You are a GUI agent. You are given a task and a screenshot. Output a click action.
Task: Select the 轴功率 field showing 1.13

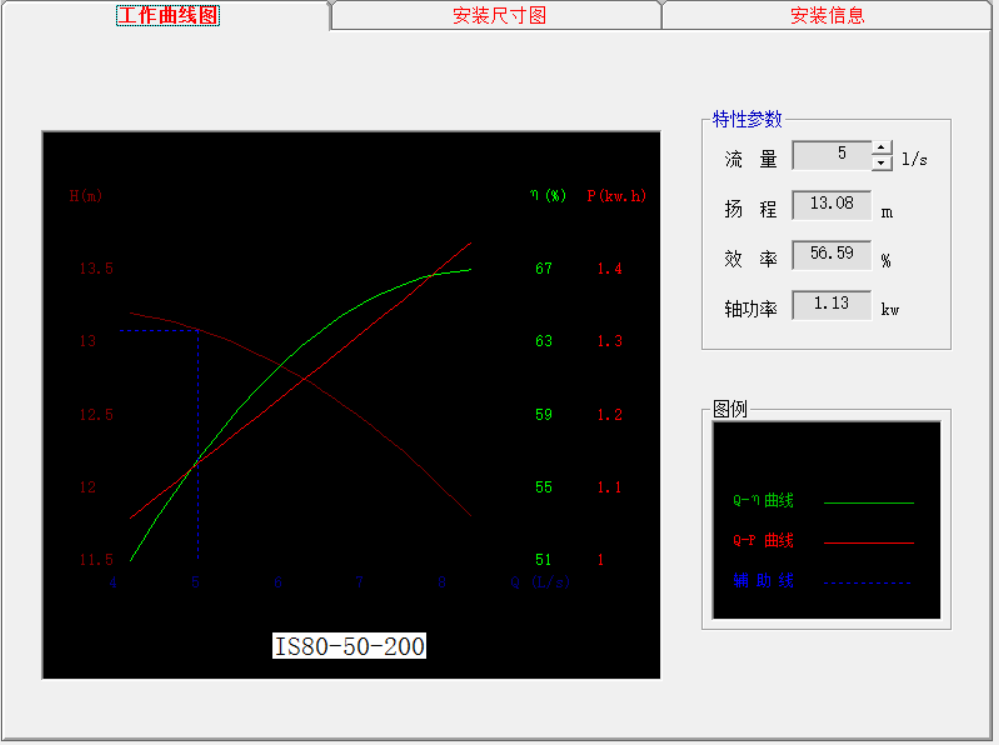coord(831,305)
